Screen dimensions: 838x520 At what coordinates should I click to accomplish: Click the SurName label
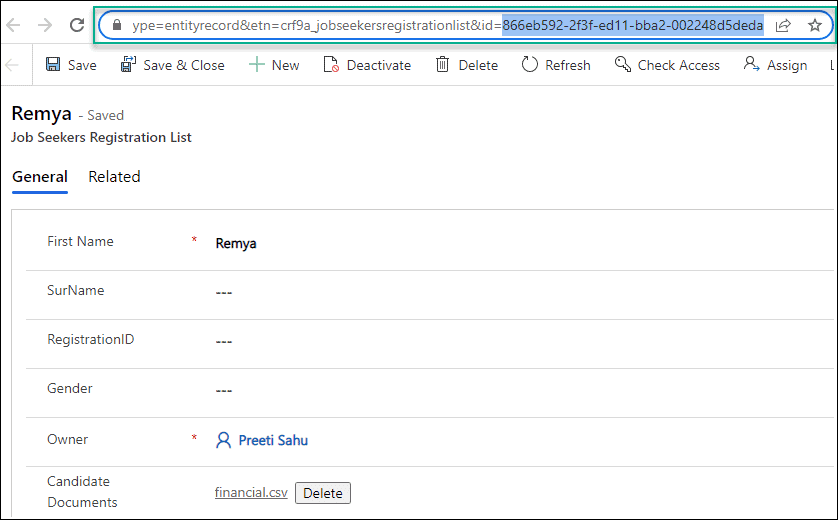point(75,290)
